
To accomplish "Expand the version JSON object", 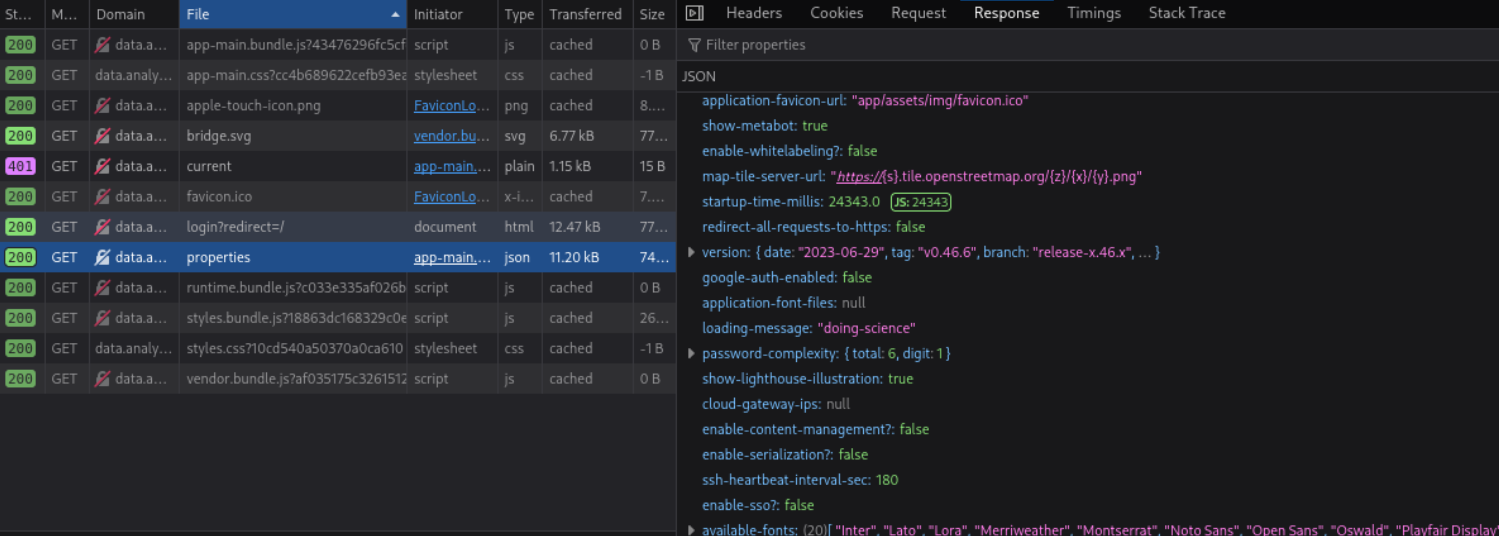I will tap(691, 253).
